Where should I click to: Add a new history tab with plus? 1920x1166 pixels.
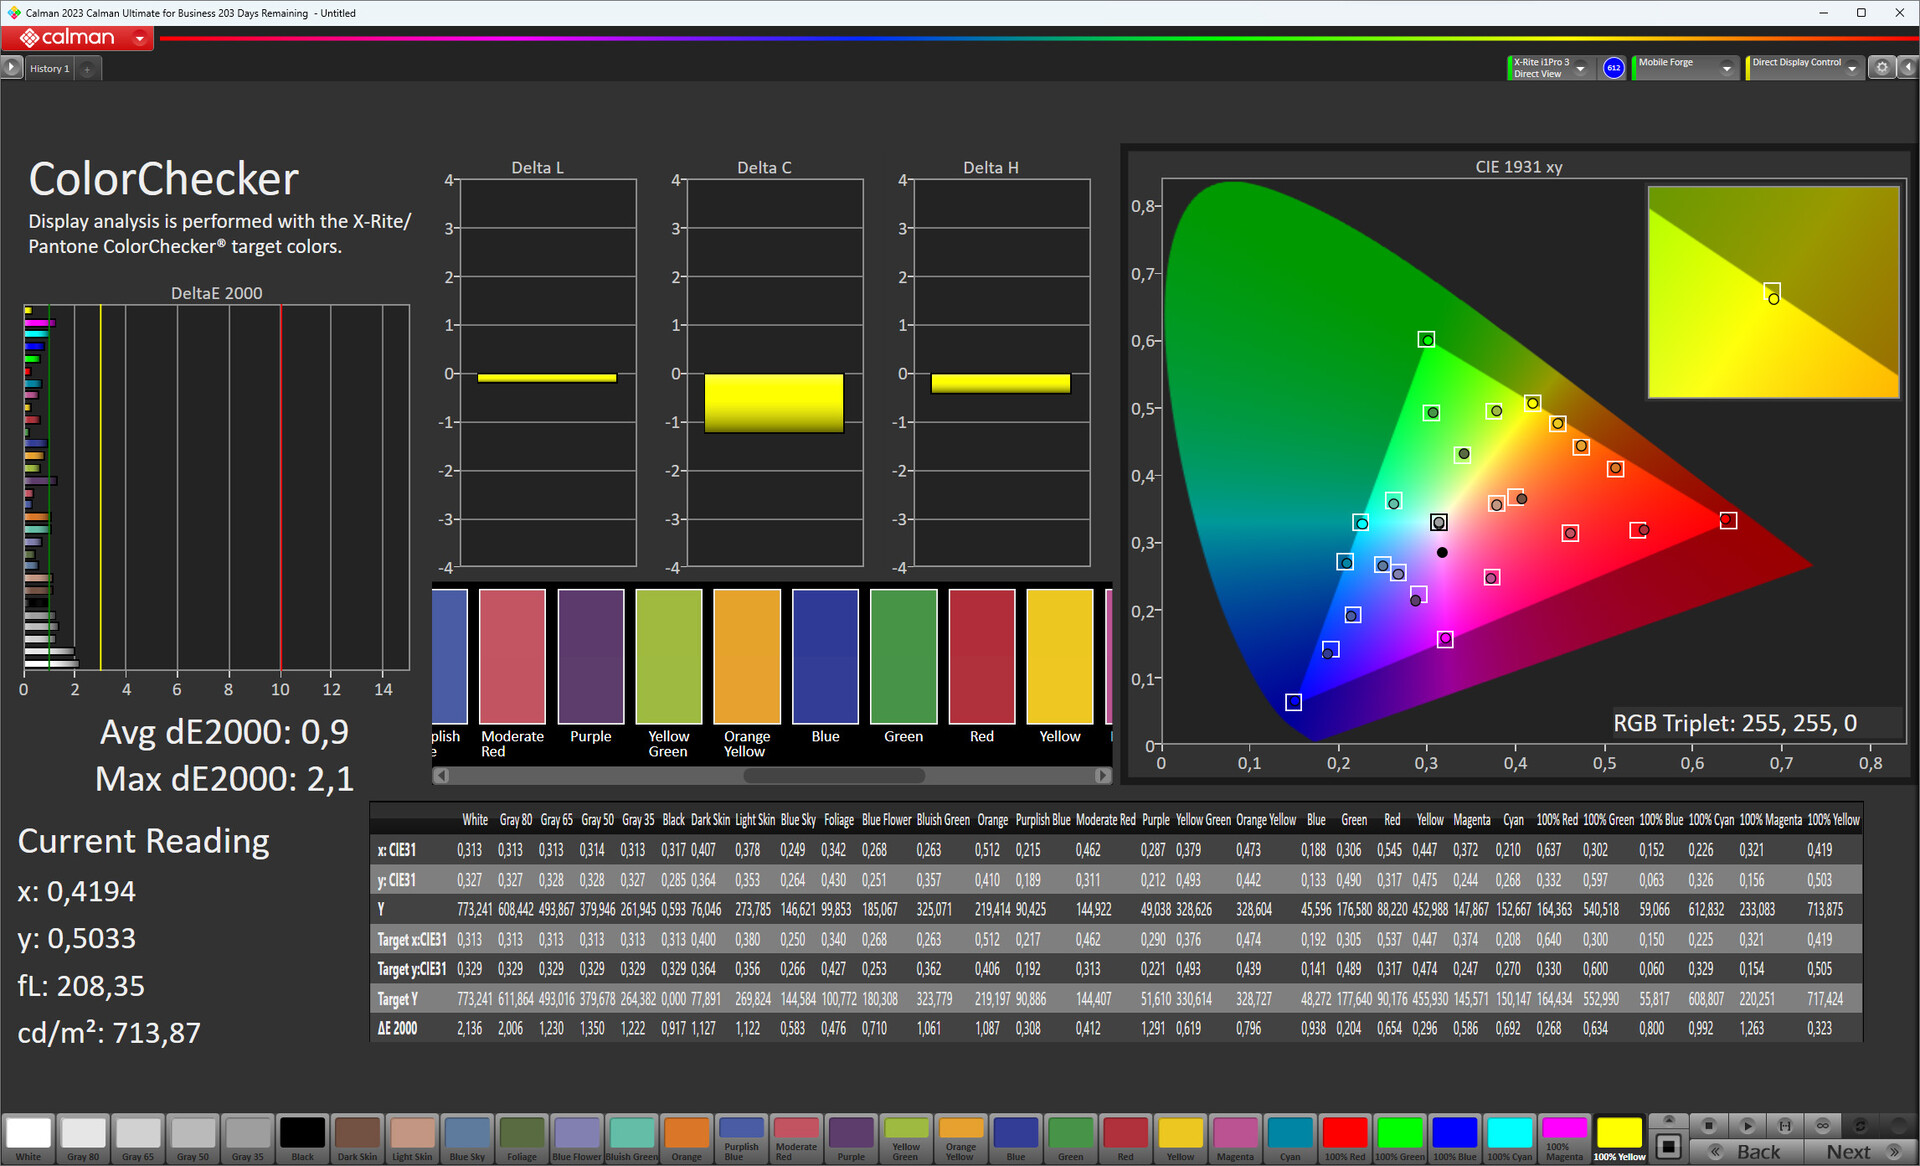[88, 69]
